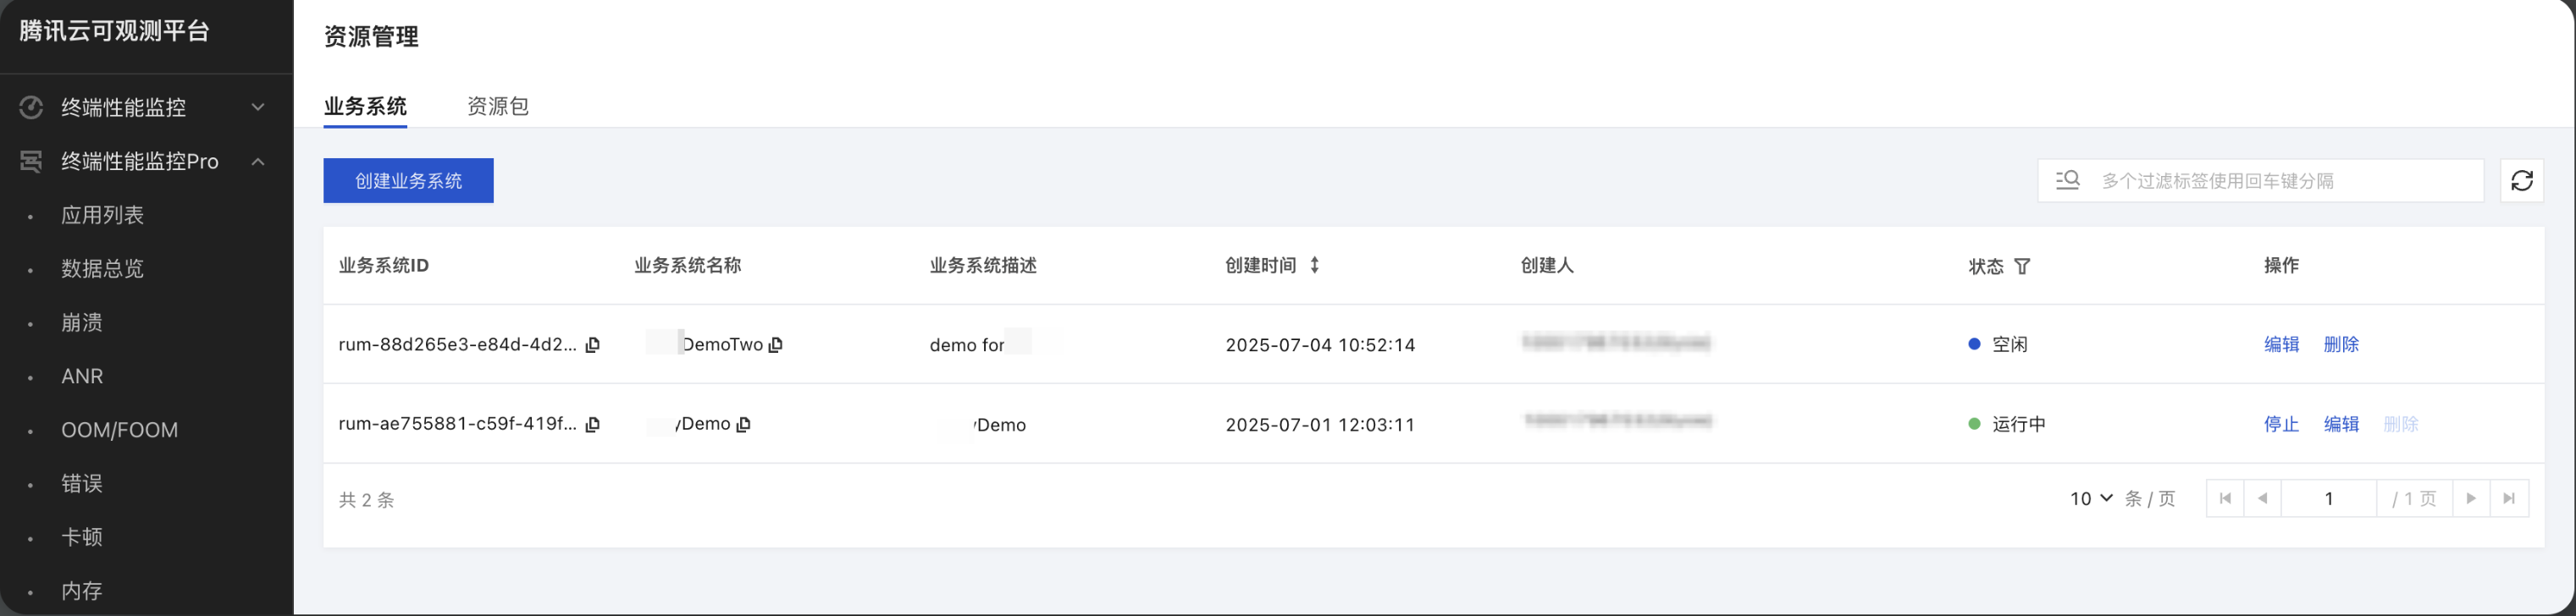Expand the 终端性能监控 sidebar menu
Viewport: 2576px width, 616px height.
click(257, 107)
